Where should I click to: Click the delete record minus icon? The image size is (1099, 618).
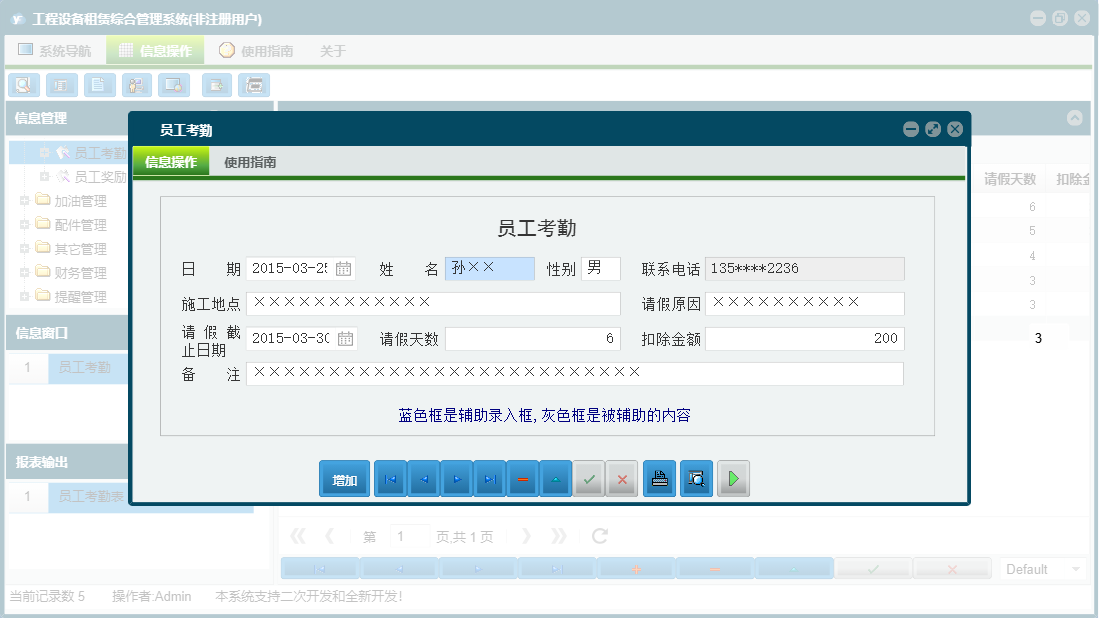[x=522, y=478]
